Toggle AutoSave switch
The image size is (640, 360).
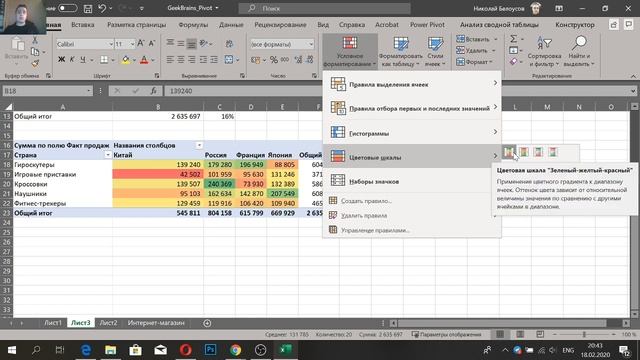[67, 8]
